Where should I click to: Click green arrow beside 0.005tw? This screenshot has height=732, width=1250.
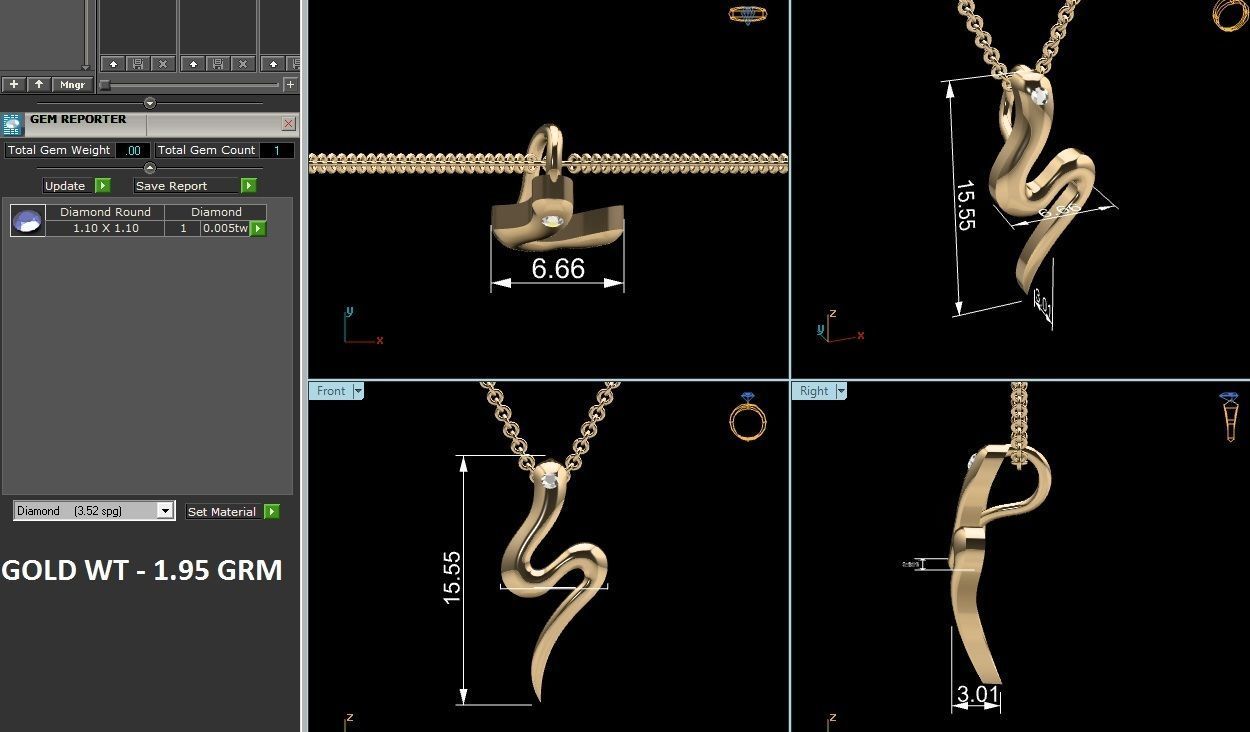[258, 229]
